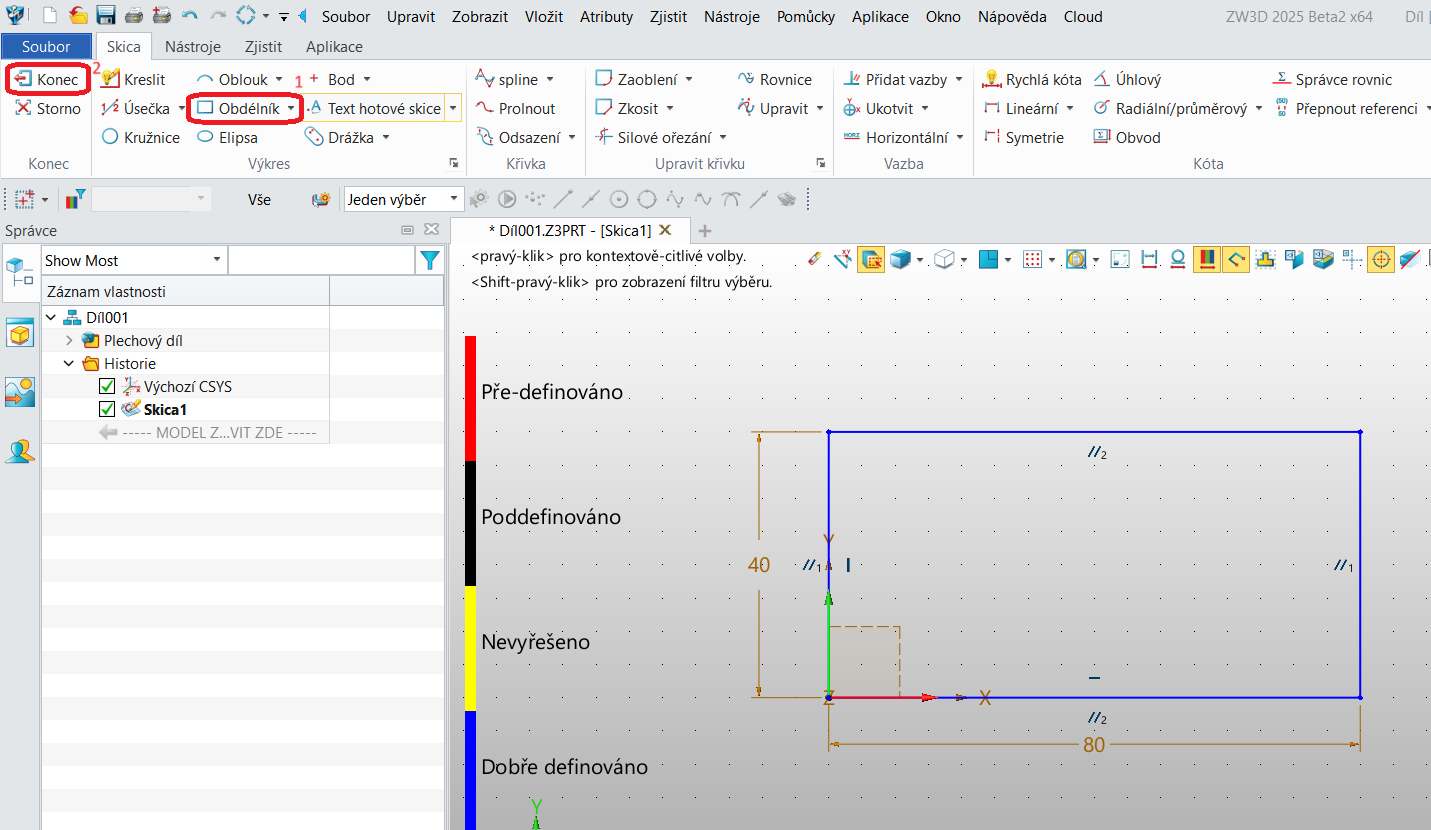Click the blue Soubor button
1431x830 pixels.
tap(46, 47)
